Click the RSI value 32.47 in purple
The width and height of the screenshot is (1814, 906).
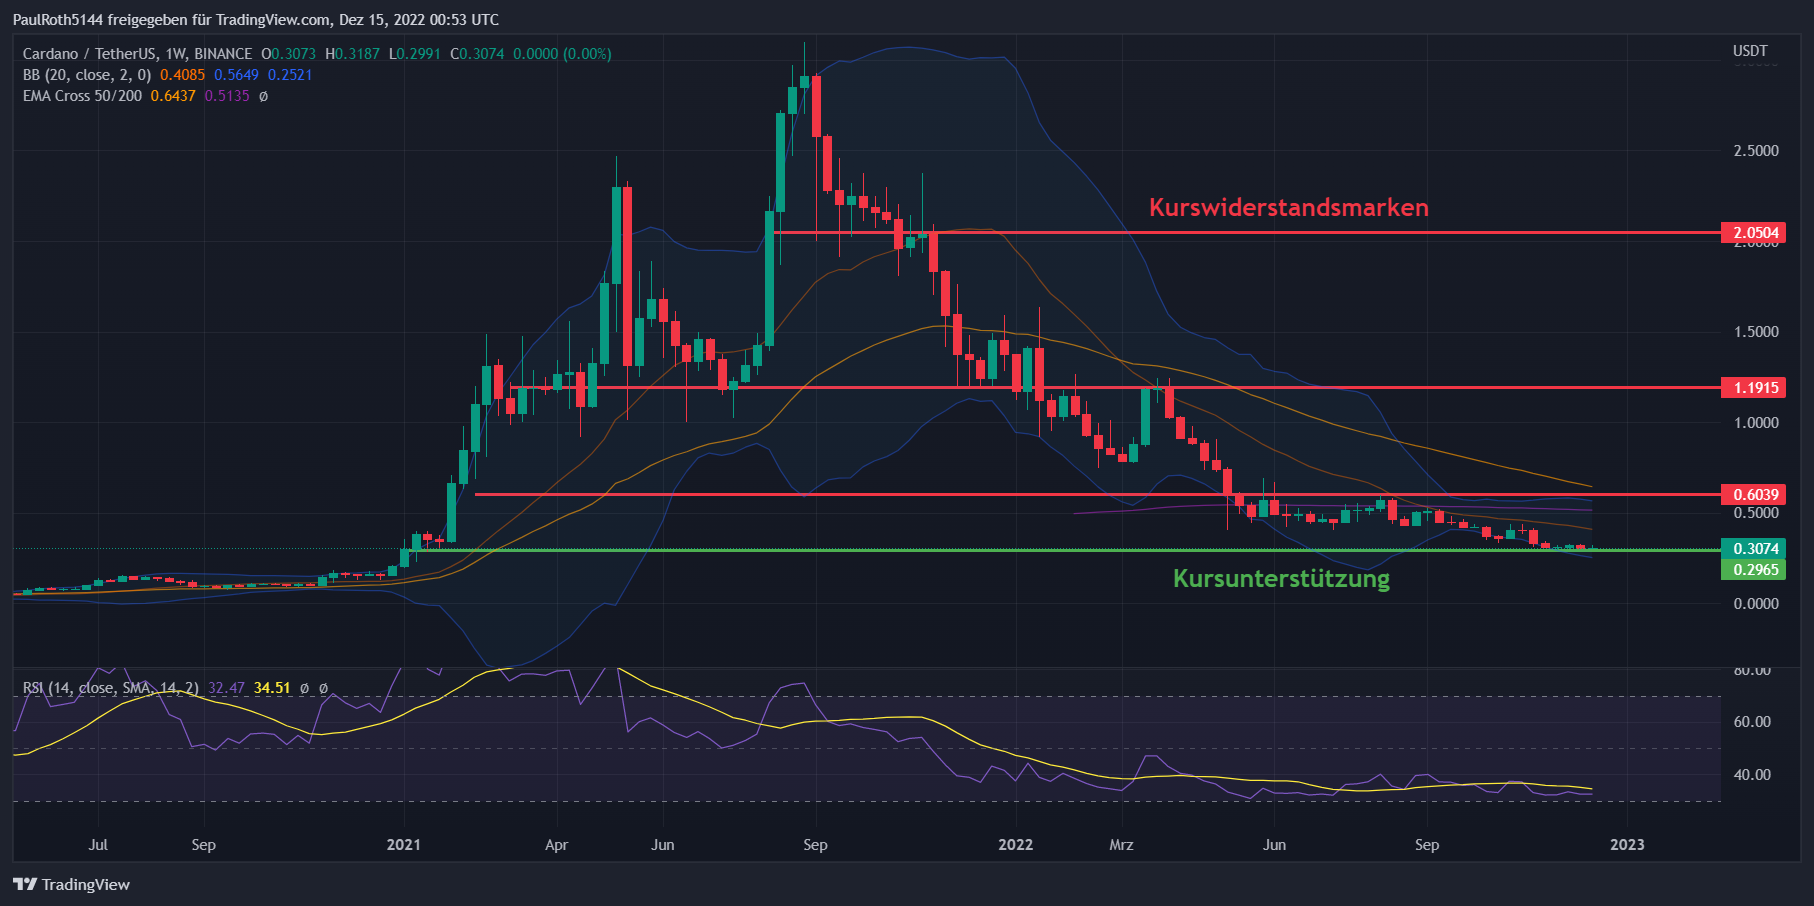point(226,688)
